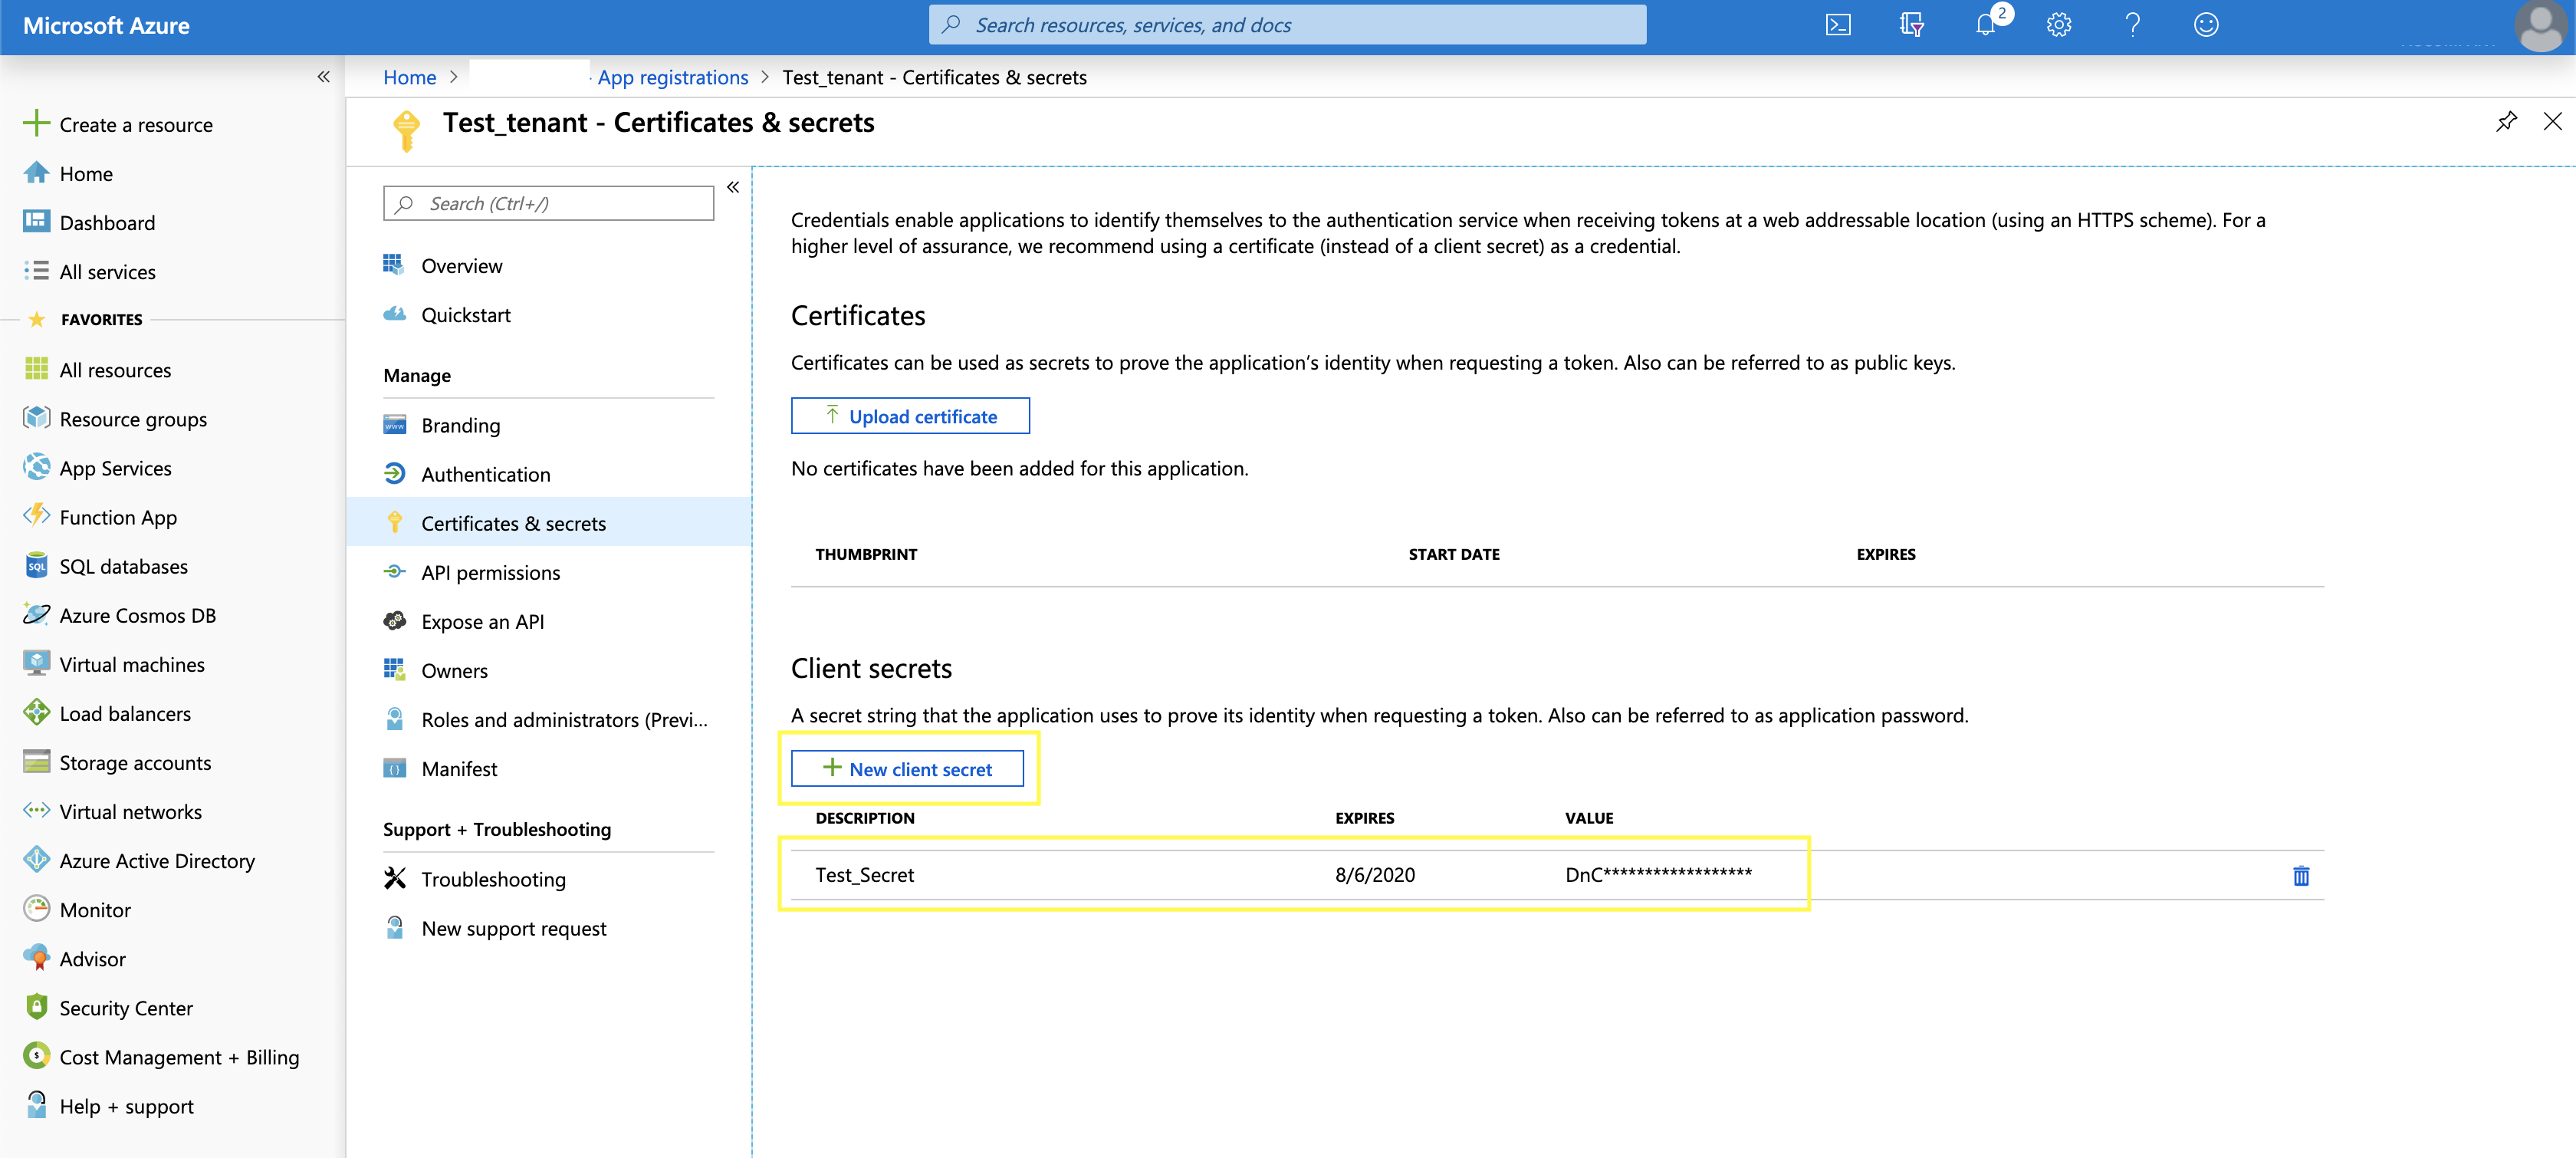Open Home in the left sidebar
This screenshot has width=2576, height=1158.
pyautogui.click(x=86, y=174)
